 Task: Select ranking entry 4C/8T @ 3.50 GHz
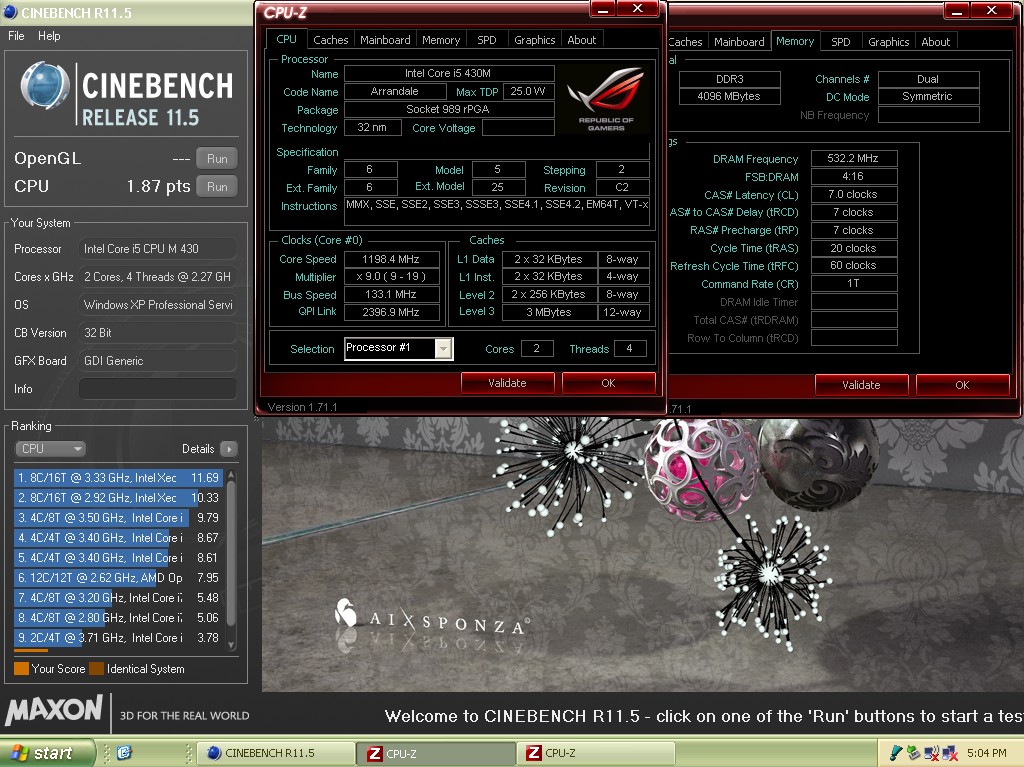[118, 518]
